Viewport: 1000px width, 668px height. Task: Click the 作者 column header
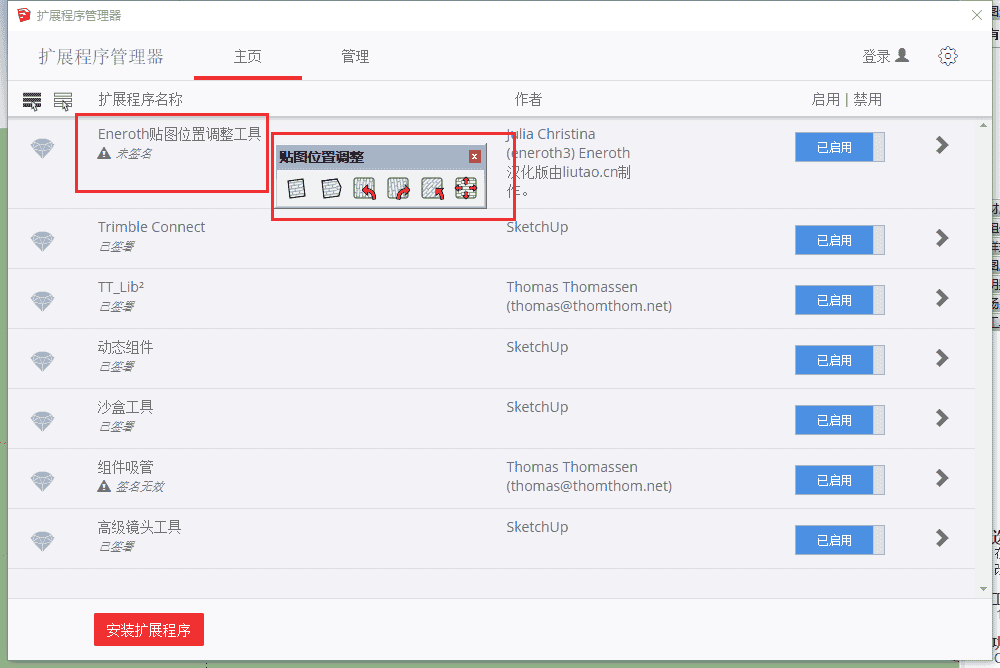click(x=528, y=100)
